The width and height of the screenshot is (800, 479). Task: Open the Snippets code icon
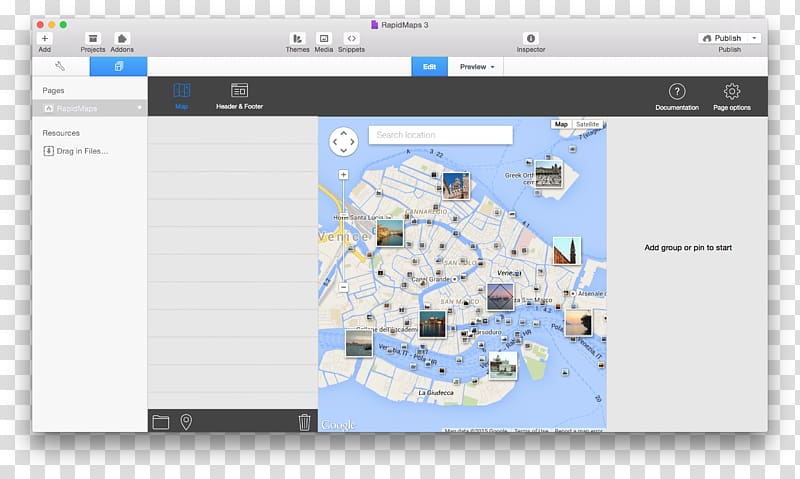click(351, 38)
